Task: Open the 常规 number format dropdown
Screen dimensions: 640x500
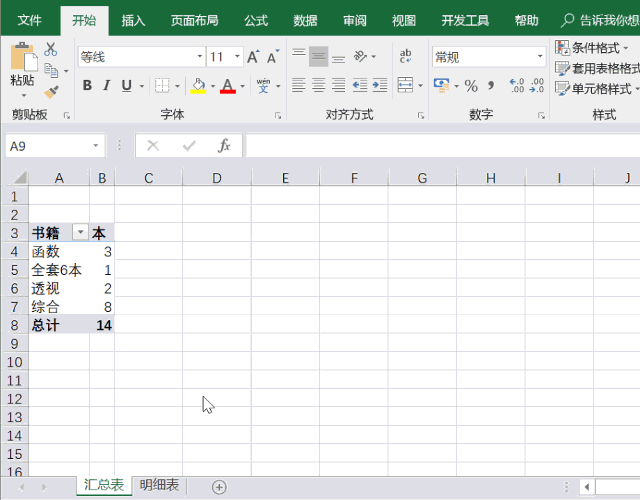Action: [540, 56]
